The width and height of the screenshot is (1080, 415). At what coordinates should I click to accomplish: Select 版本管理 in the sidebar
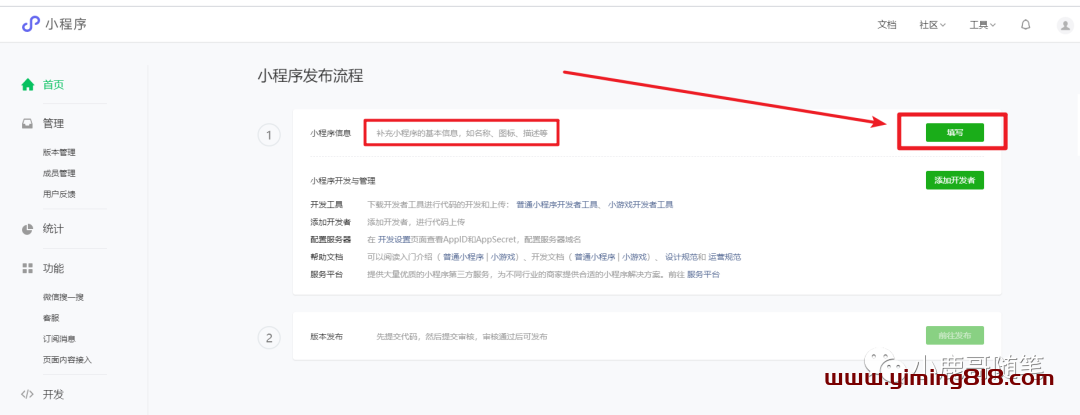59,153
